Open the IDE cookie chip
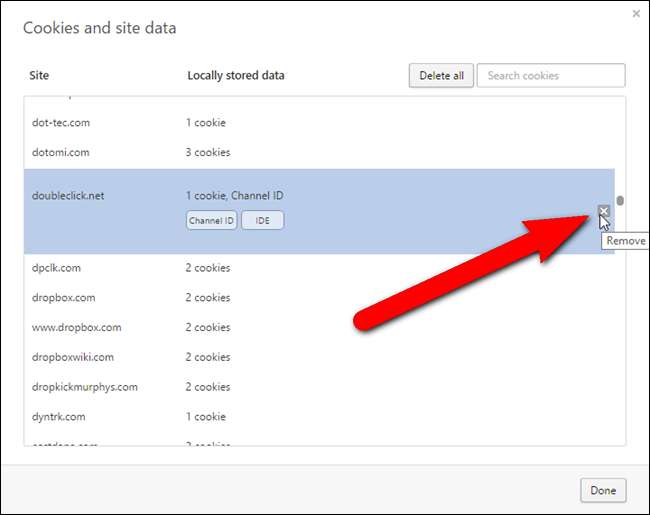650x515 pixels. (x=262, y=221)
